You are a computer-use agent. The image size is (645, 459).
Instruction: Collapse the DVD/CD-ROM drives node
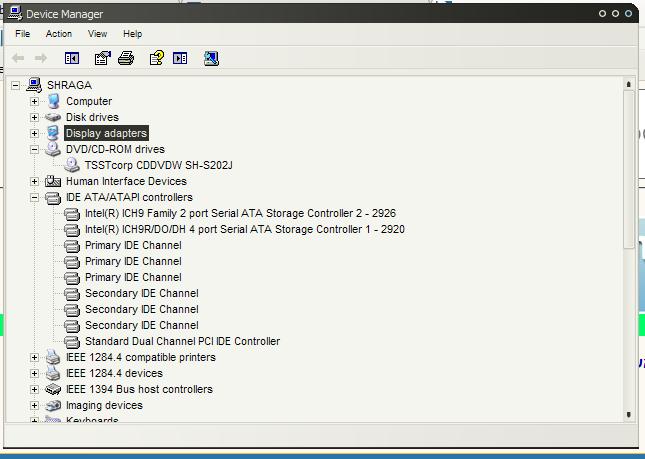pos(35,149)
